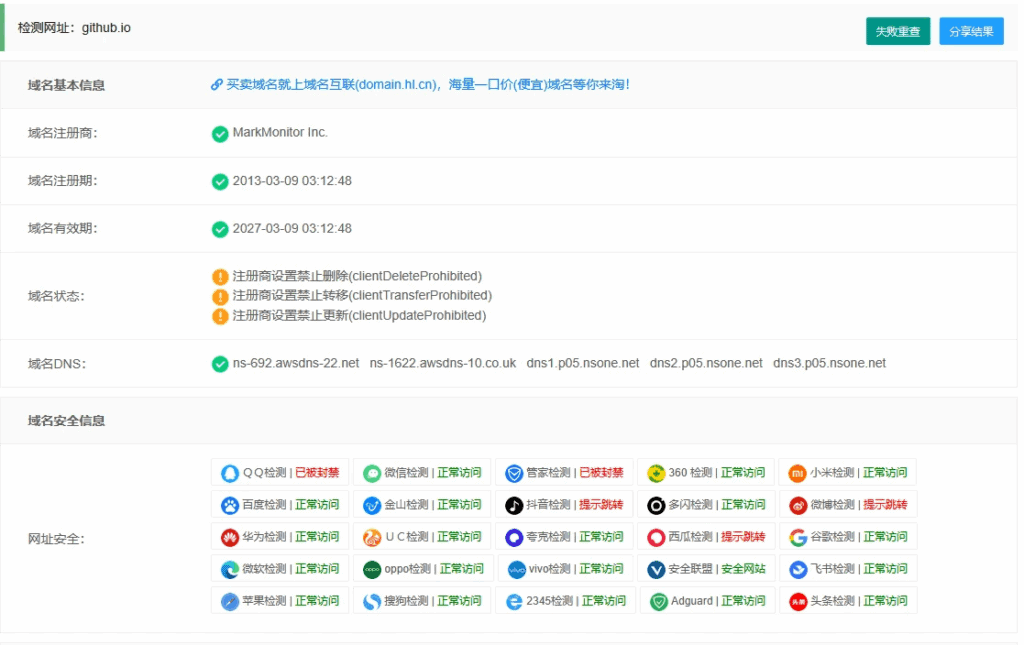Click the 2345检测 browser icon
The image size is (1024, 645).
[514, 601]
